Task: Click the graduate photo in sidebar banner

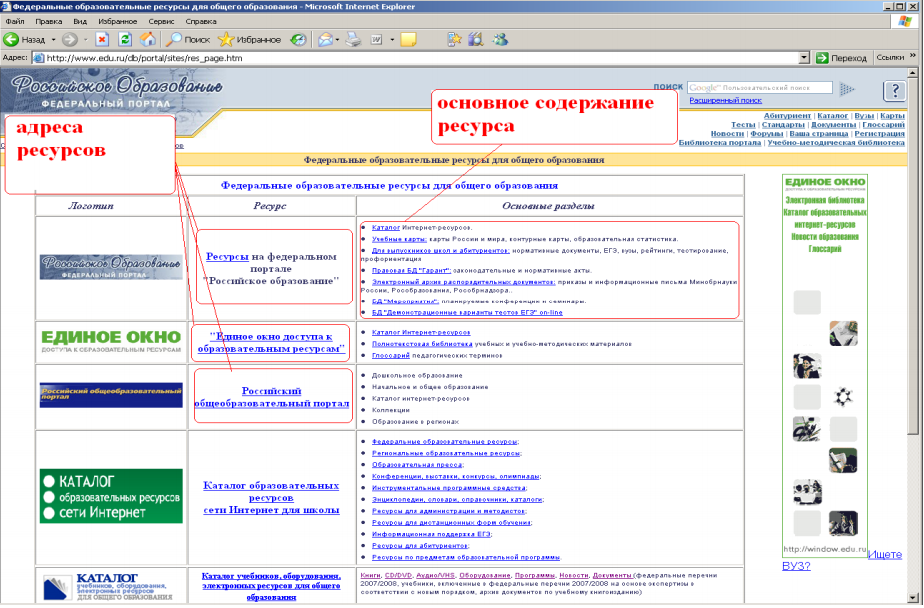Action: click(x=807, y=365)
